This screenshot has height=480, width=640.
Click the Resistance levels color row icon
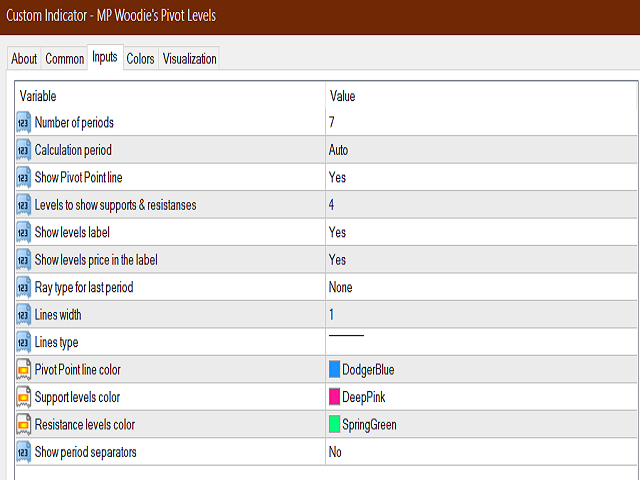[24, 424]
